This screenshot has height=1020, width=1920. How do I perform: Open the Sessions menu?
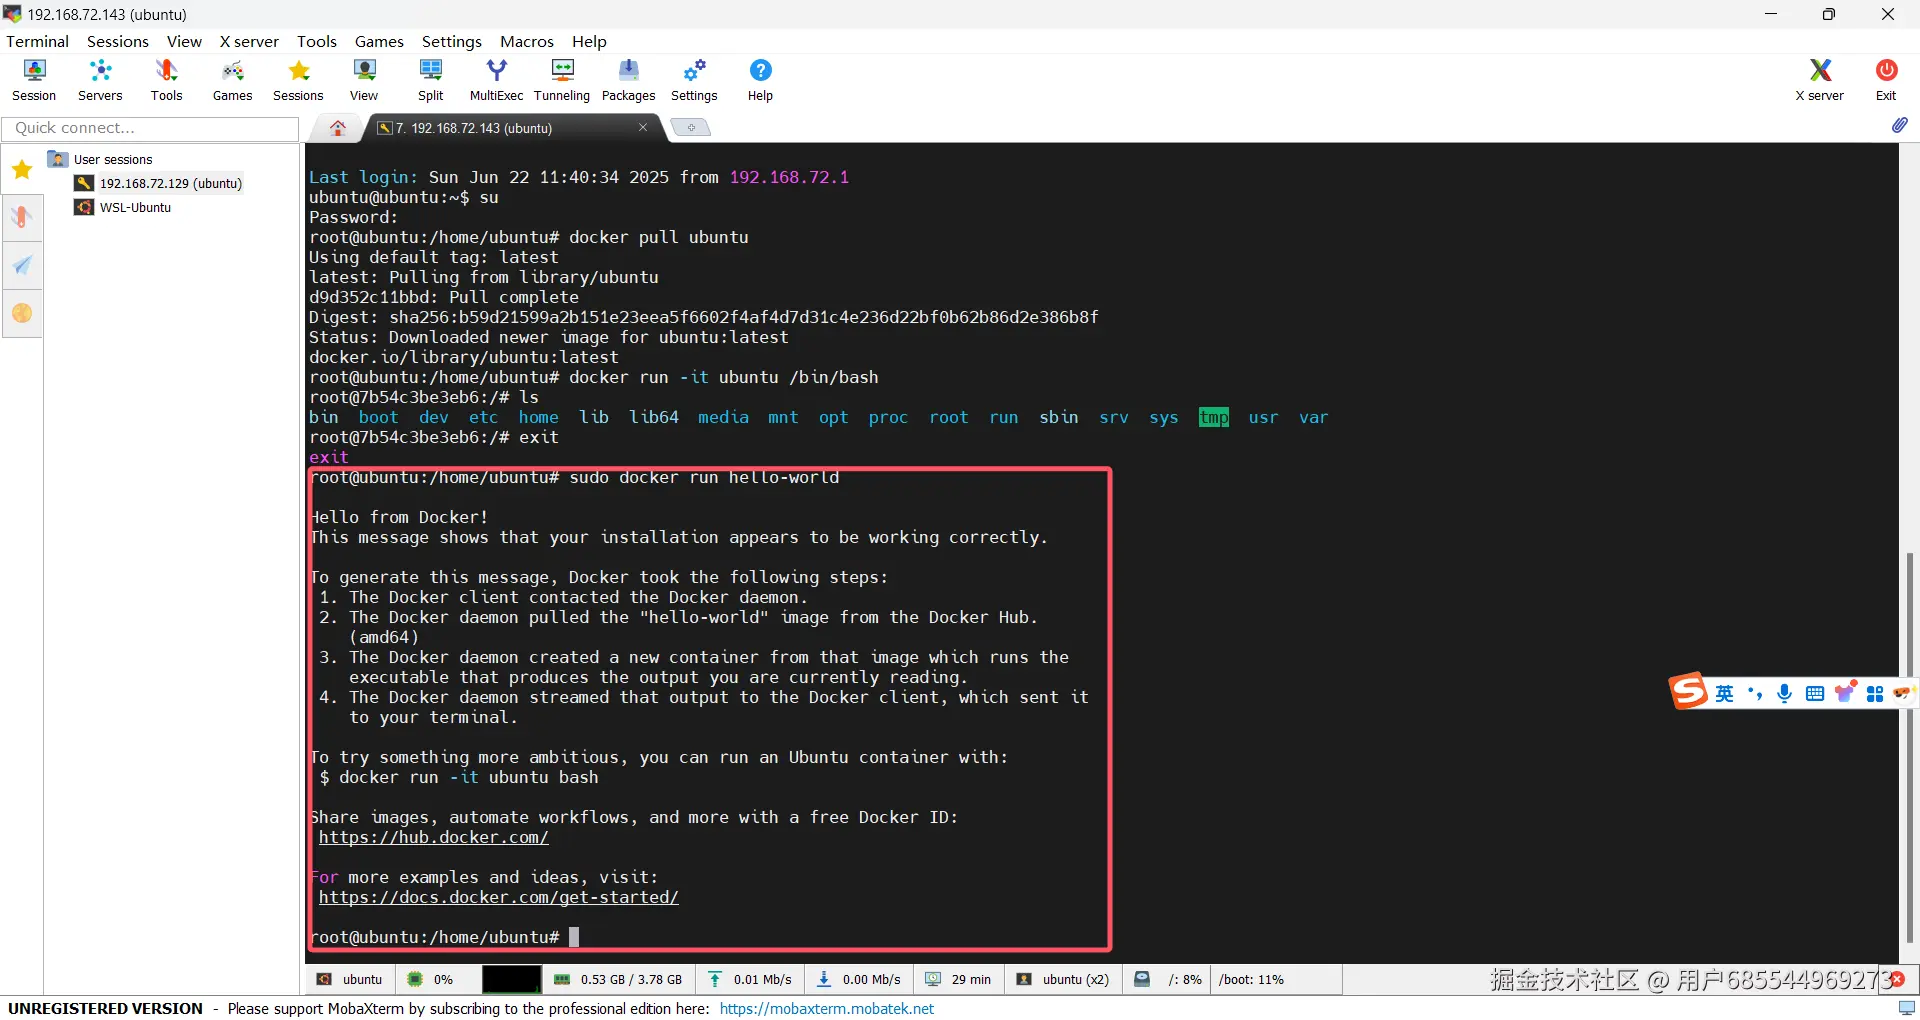(118, 41)
